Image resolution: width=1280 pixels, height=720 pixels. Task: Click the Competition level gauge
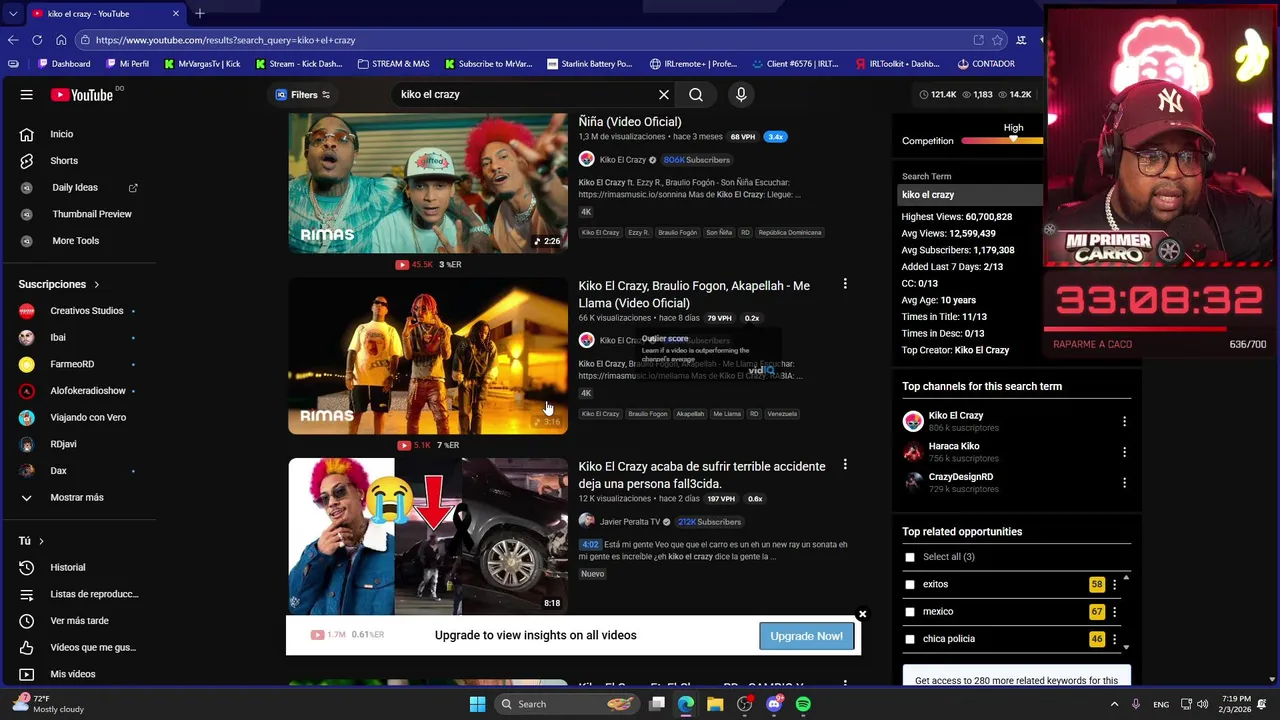1002,141
